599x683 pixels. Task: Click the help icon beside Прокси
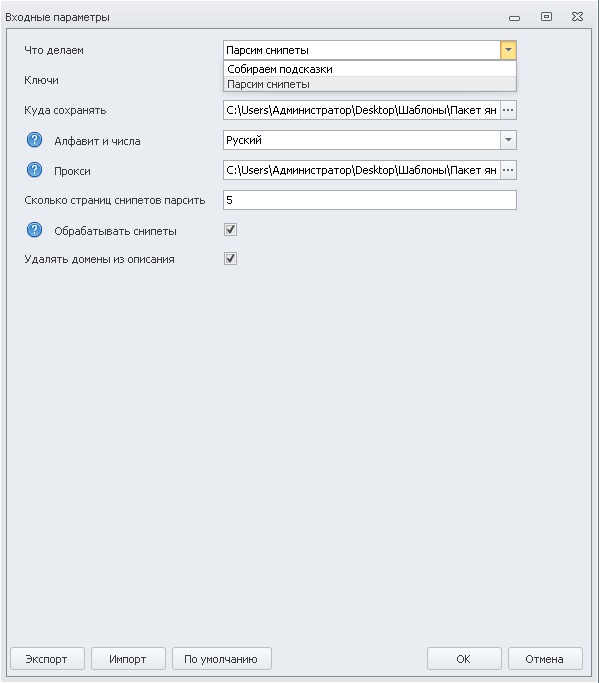(34, 170)
